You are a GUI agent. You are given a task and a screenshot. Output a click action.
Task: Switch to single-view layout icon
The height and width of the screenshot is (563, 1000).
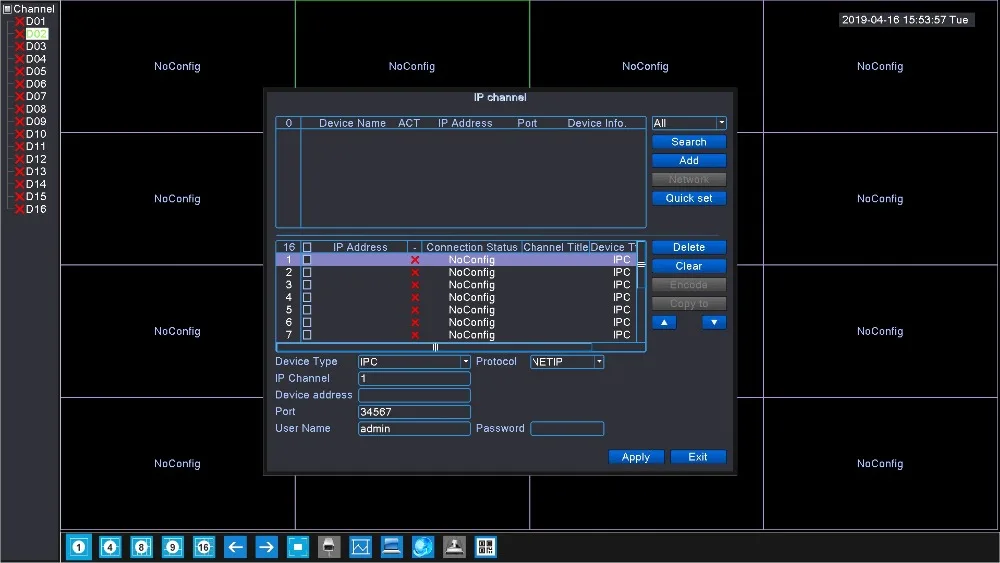point(78,547)
